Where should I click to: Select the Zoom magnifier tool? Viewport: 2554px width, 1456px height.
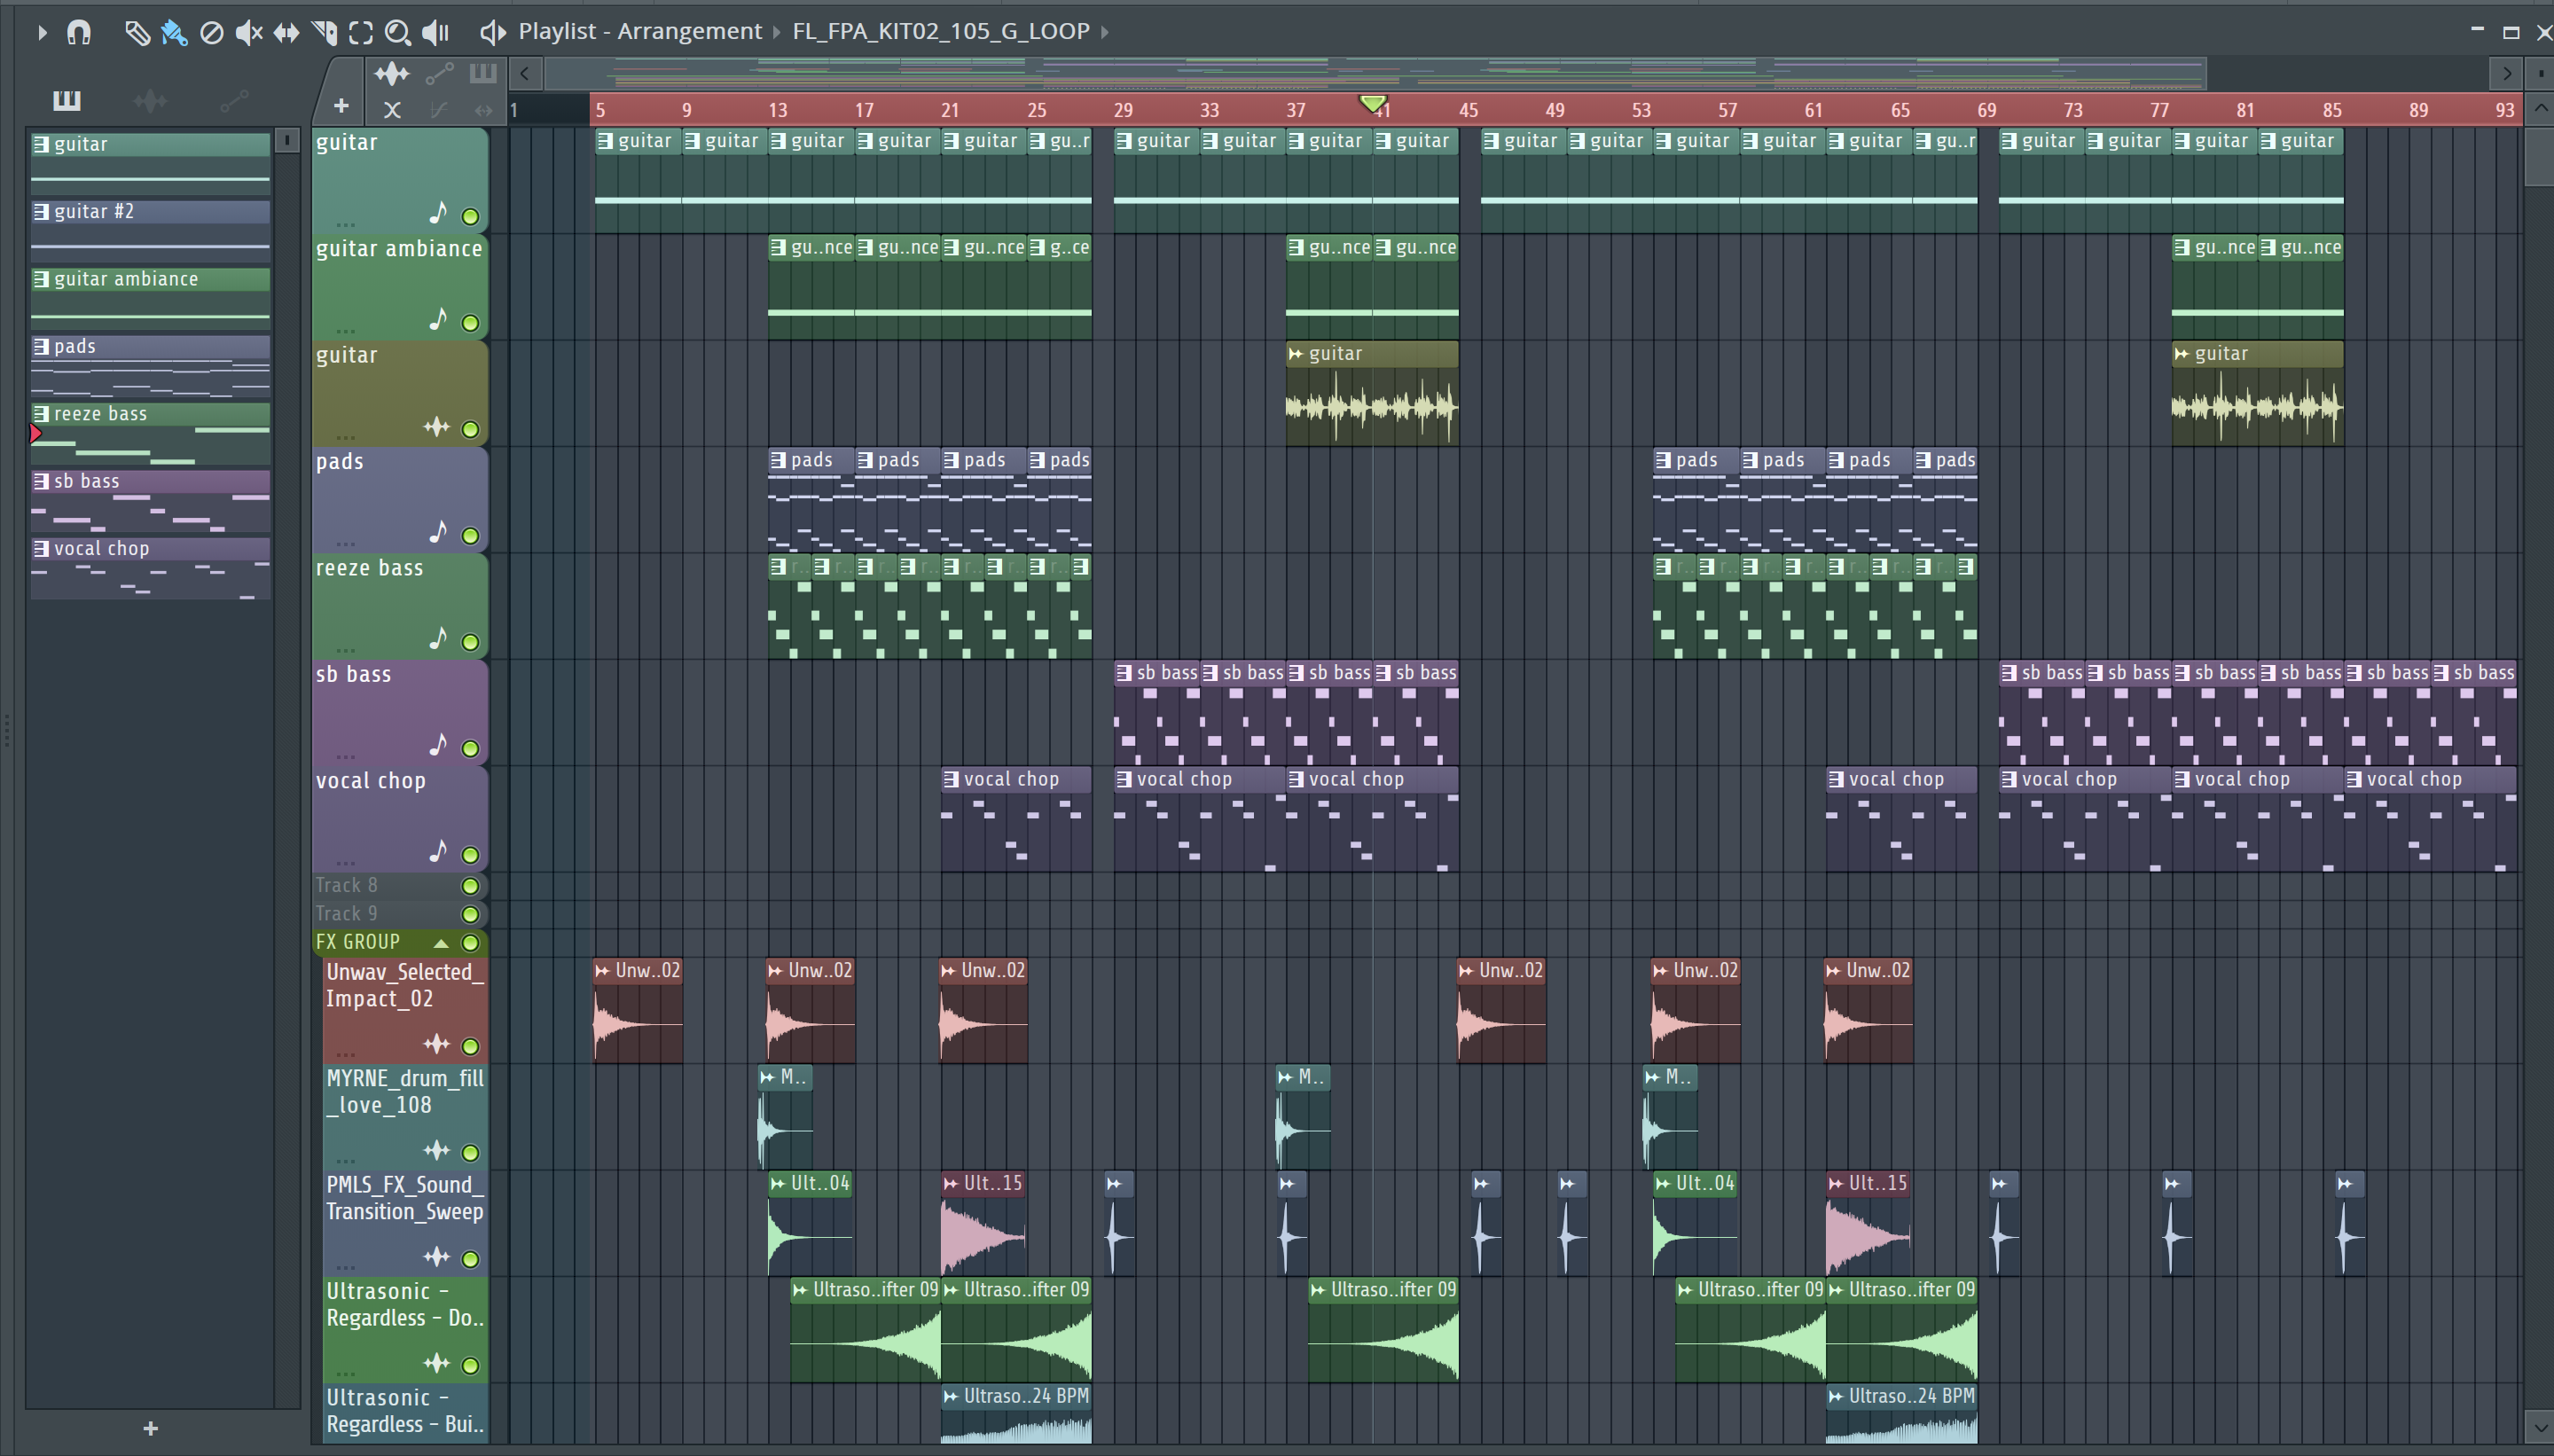point(398,32)
